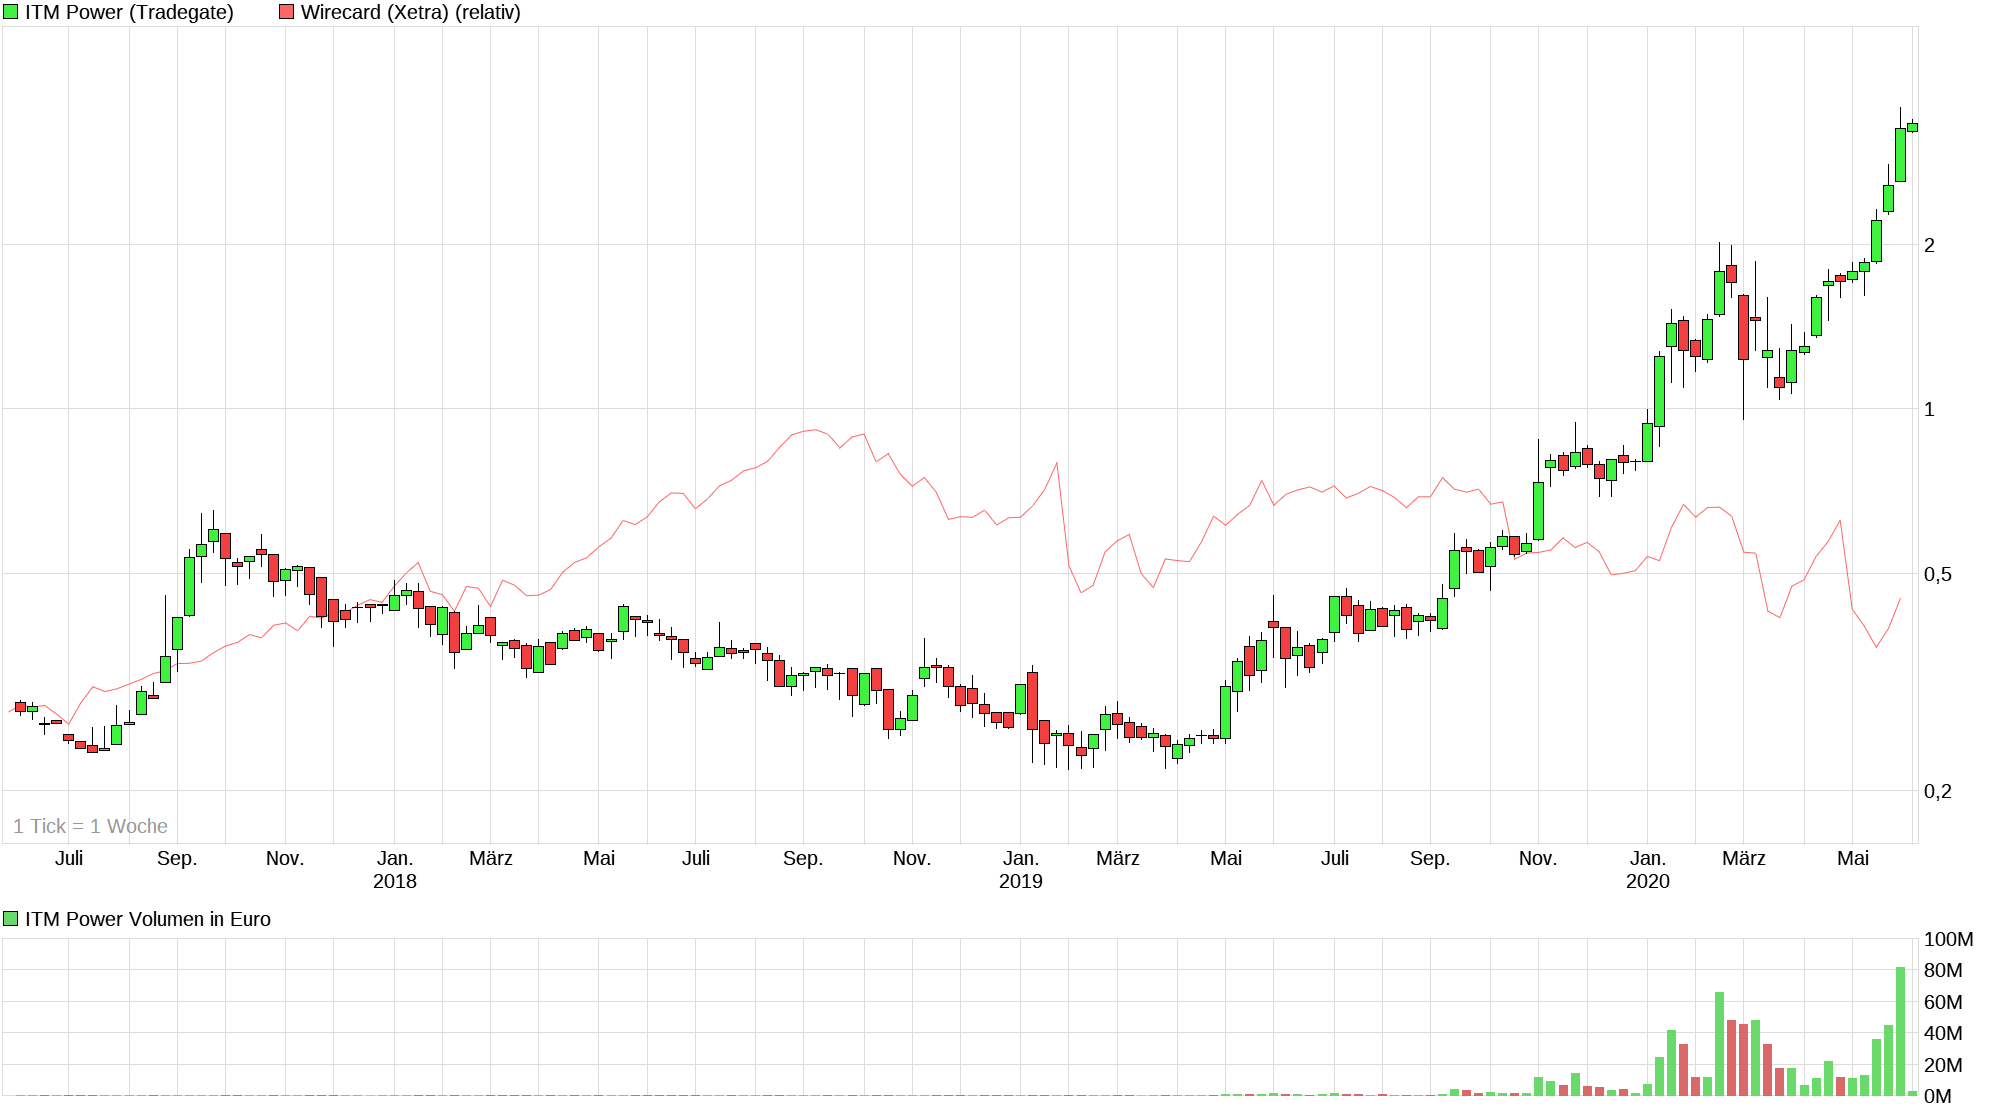Click the tallest green volume bar
Image resolution: width=1997 pixels, height=1117 pixels.
pos(1900,1030)
